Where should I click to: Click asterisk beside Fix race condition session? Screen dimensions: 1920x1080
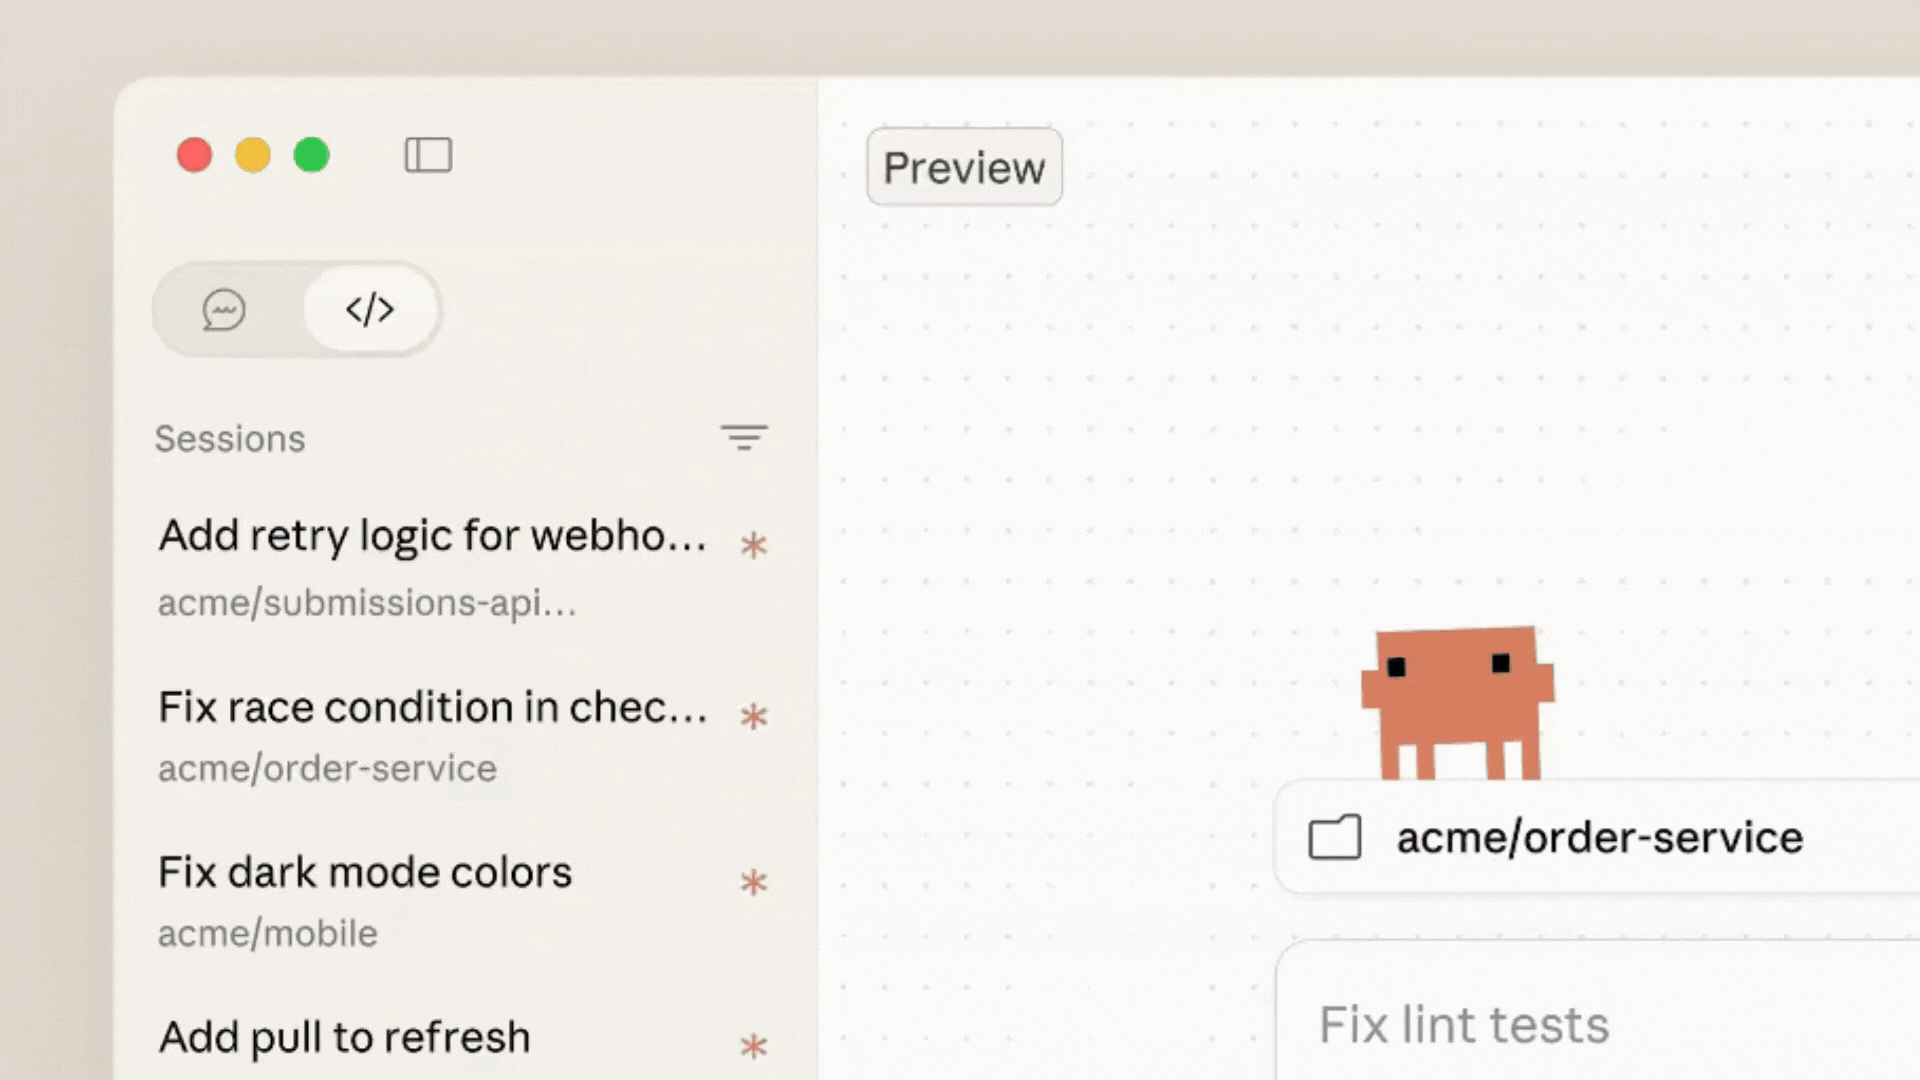753,716
